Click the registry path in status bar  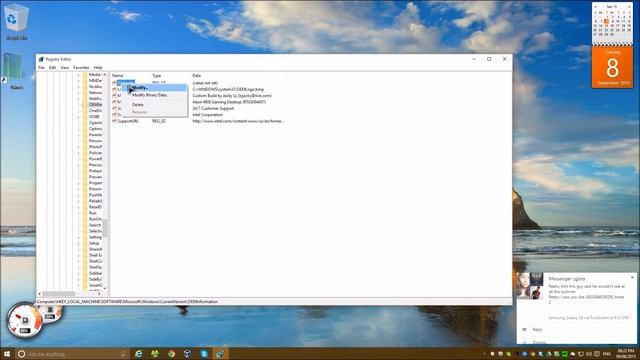point(127,302)
